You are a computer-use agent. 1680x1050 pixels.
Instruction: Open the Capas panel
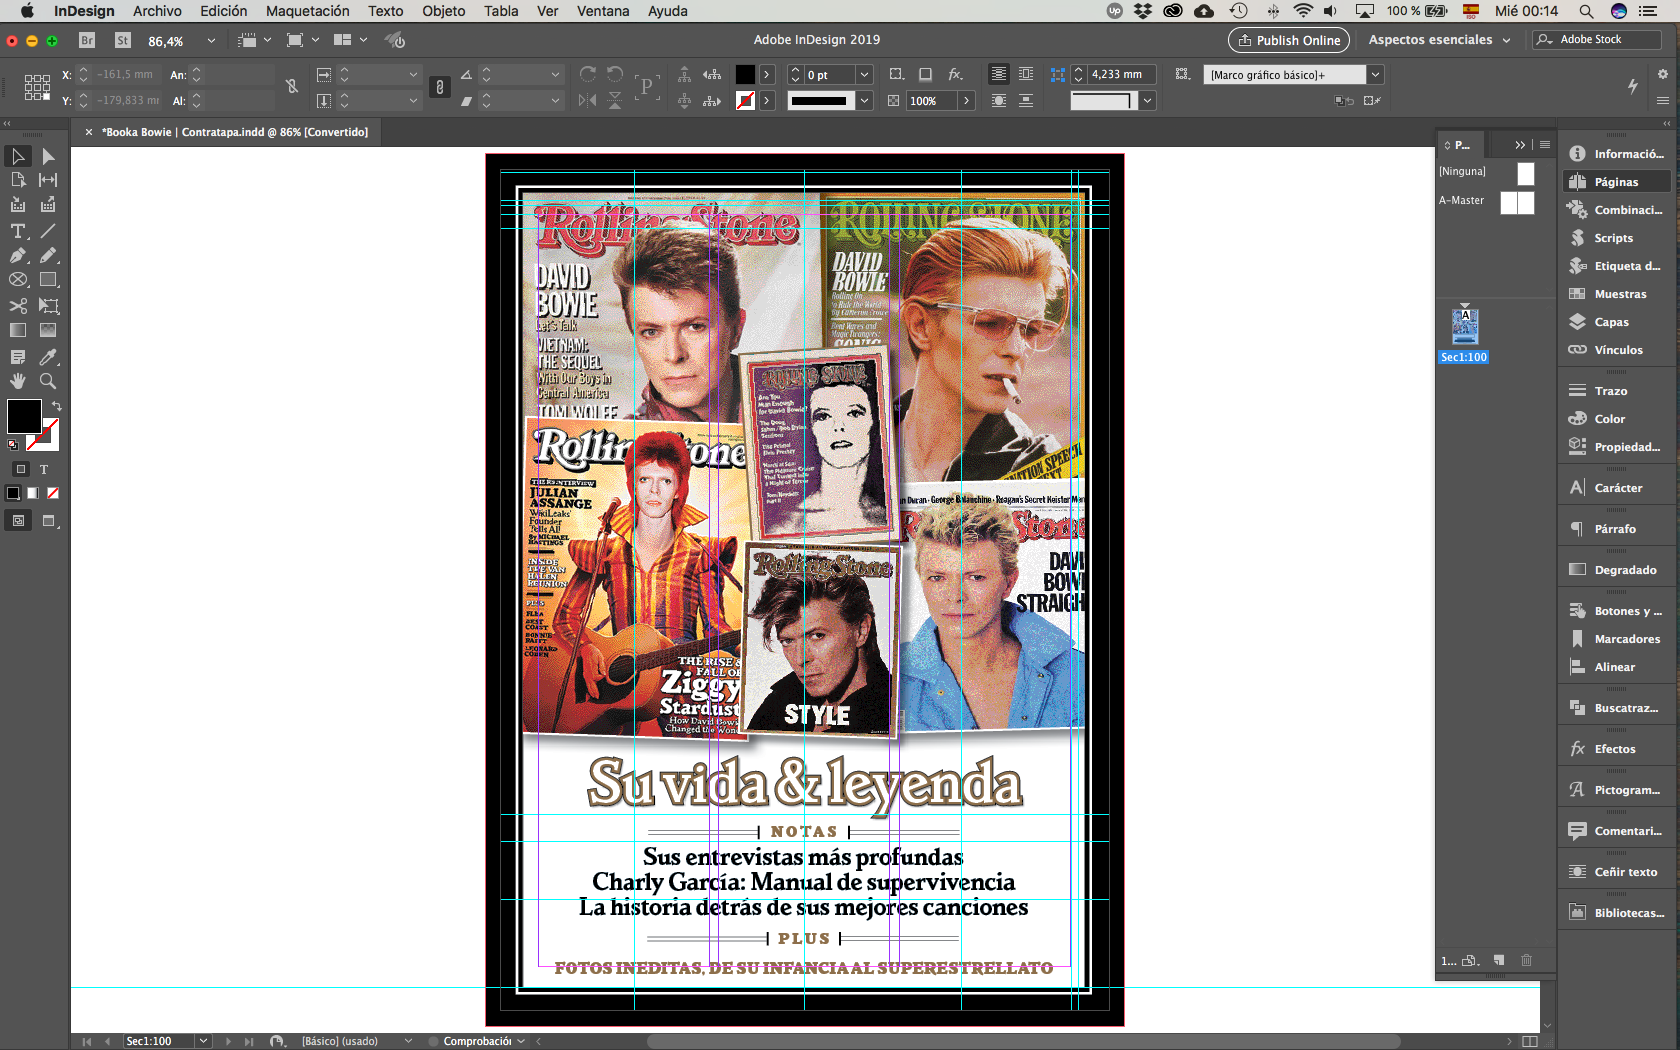pos(1611,322)
